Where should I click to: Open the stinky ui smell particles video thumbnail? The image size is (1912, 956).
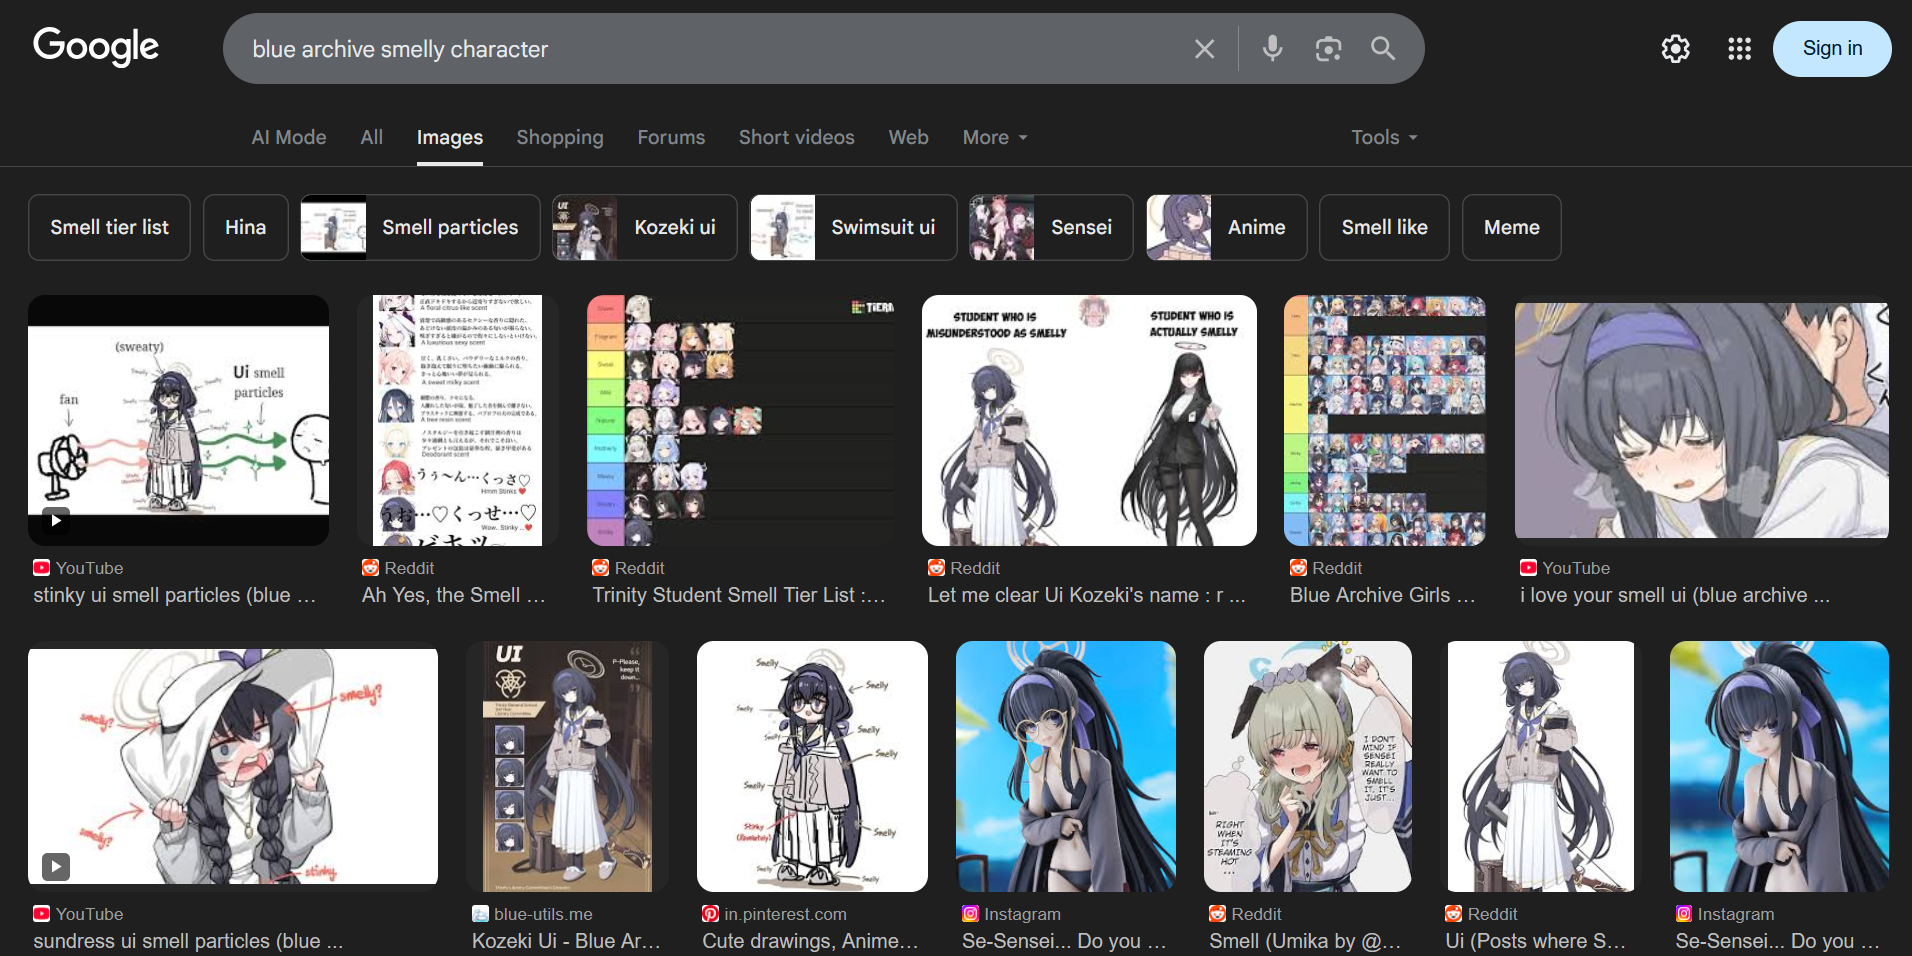pos(178,420)
